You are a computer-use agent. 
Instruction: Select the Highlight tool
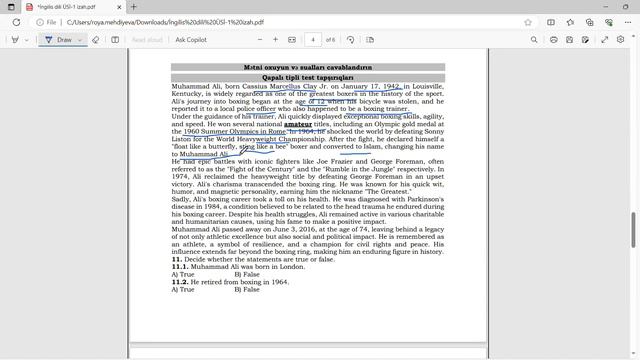[15, 40]
